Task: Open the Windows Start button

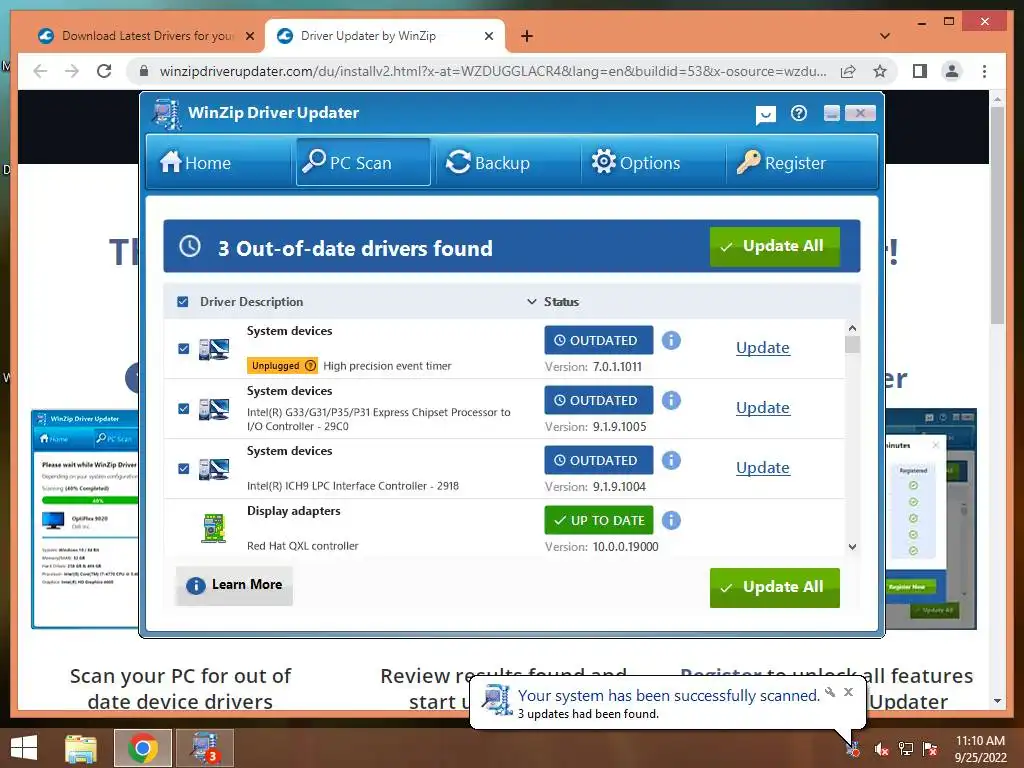Action: point(24,748)
